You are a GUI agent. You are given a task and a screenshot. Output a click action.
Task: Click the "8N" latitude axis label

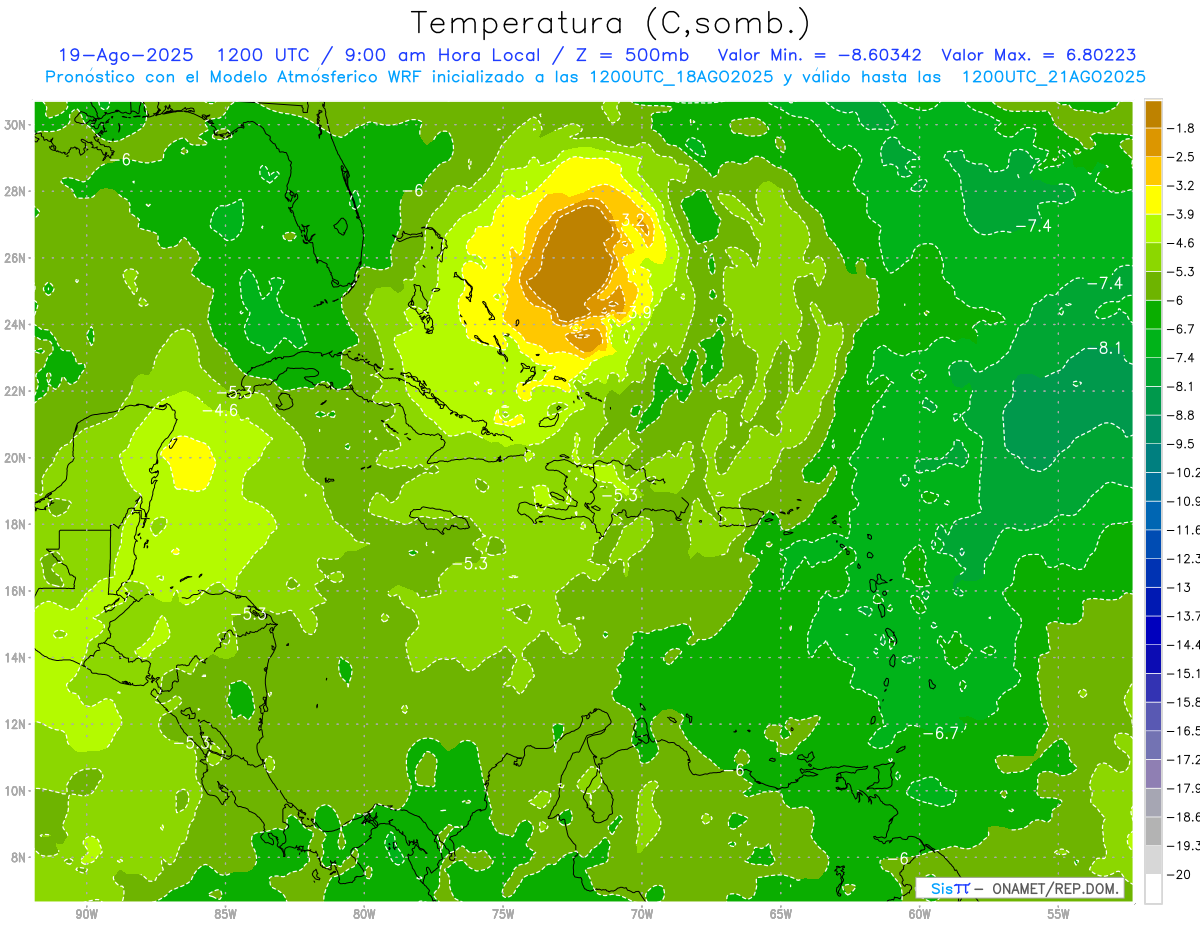(20, 857)
